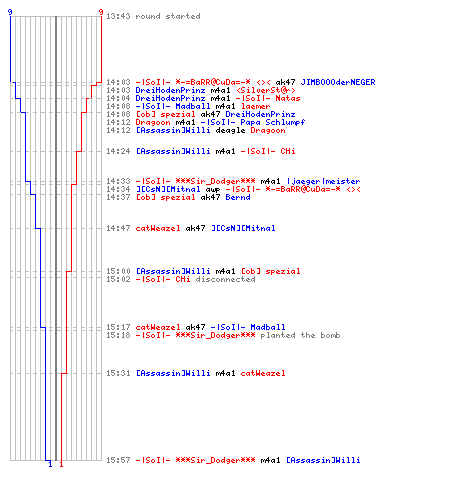Click red team count 1 below graph

pyautogui.click(x=61, y=464)
